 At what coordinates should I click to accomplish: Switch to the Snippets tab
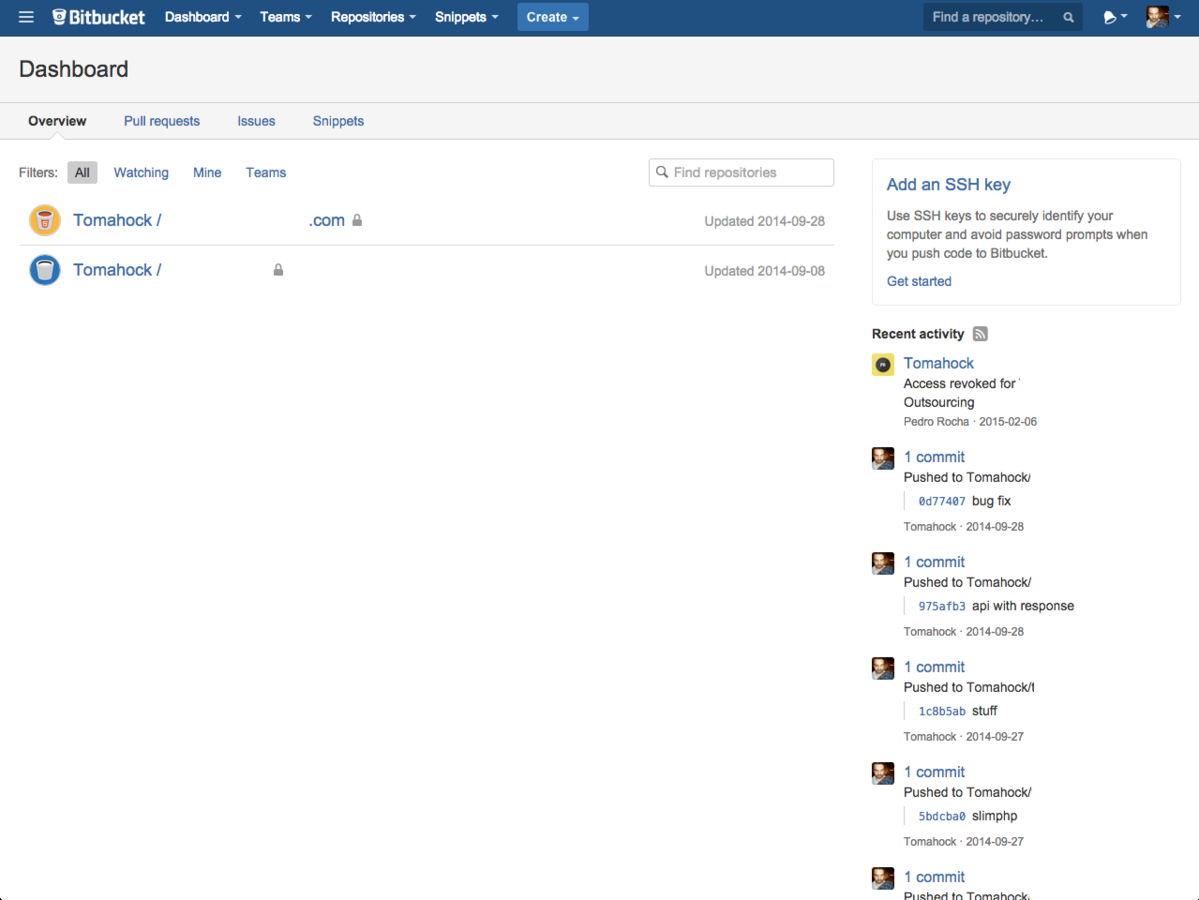338,121
